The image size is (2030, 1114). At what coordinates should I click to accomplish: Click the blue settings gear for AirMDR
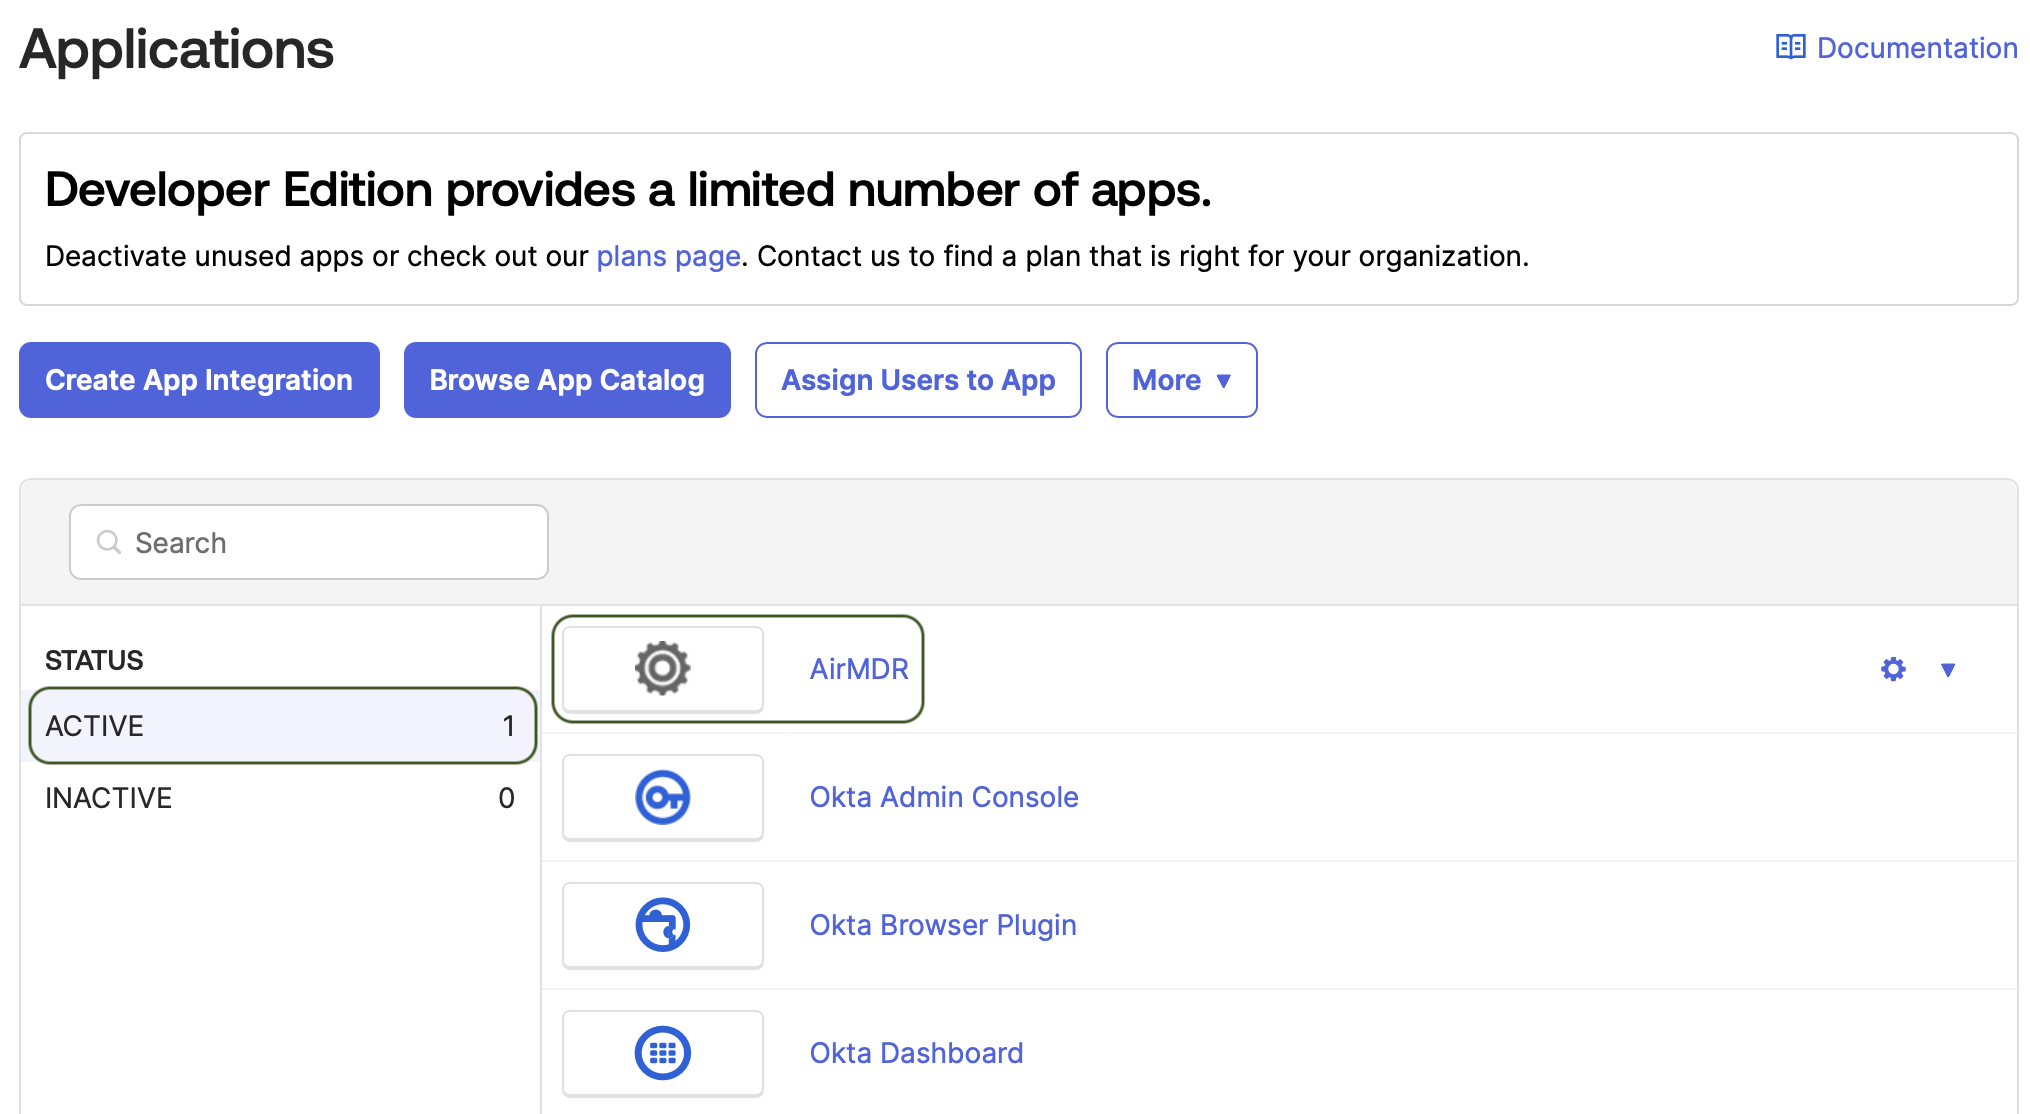coord(1893,669)
